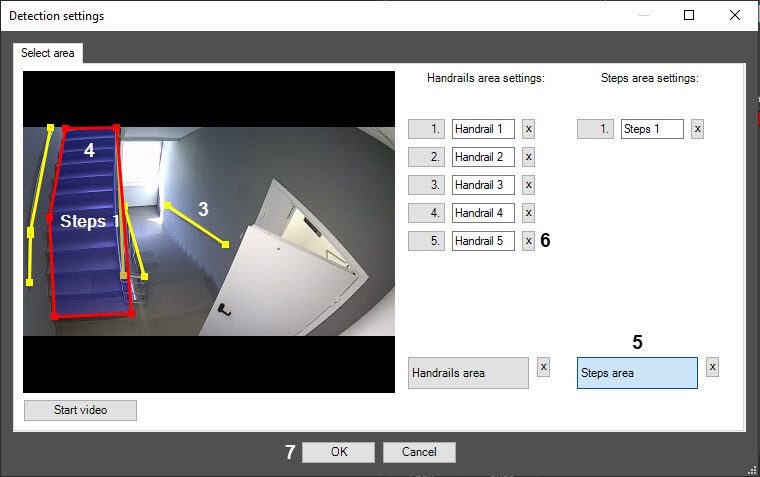Click the Handrails area button
Screen dimensions: 760x477
pos(468,373)
